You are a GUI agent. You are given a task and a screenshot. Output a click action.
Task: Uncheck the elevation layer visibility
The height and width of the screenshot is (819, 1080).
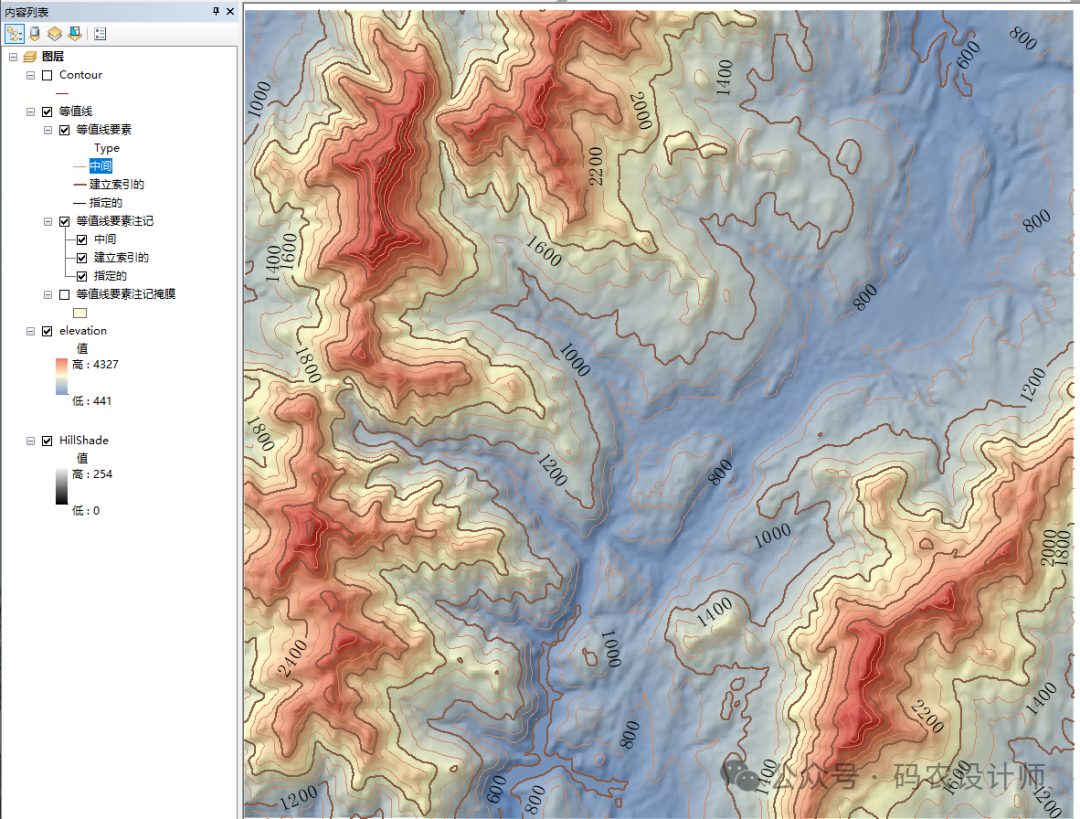(x=47, y=331)
